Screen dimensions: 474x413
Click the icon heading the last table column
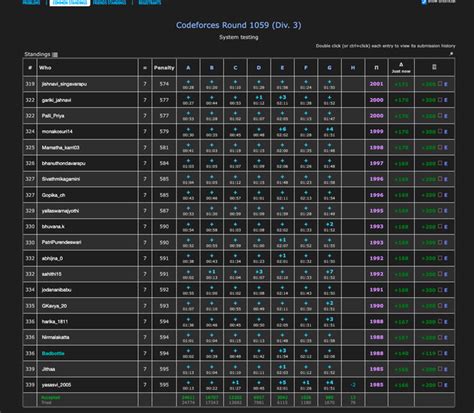pos(434,67)
